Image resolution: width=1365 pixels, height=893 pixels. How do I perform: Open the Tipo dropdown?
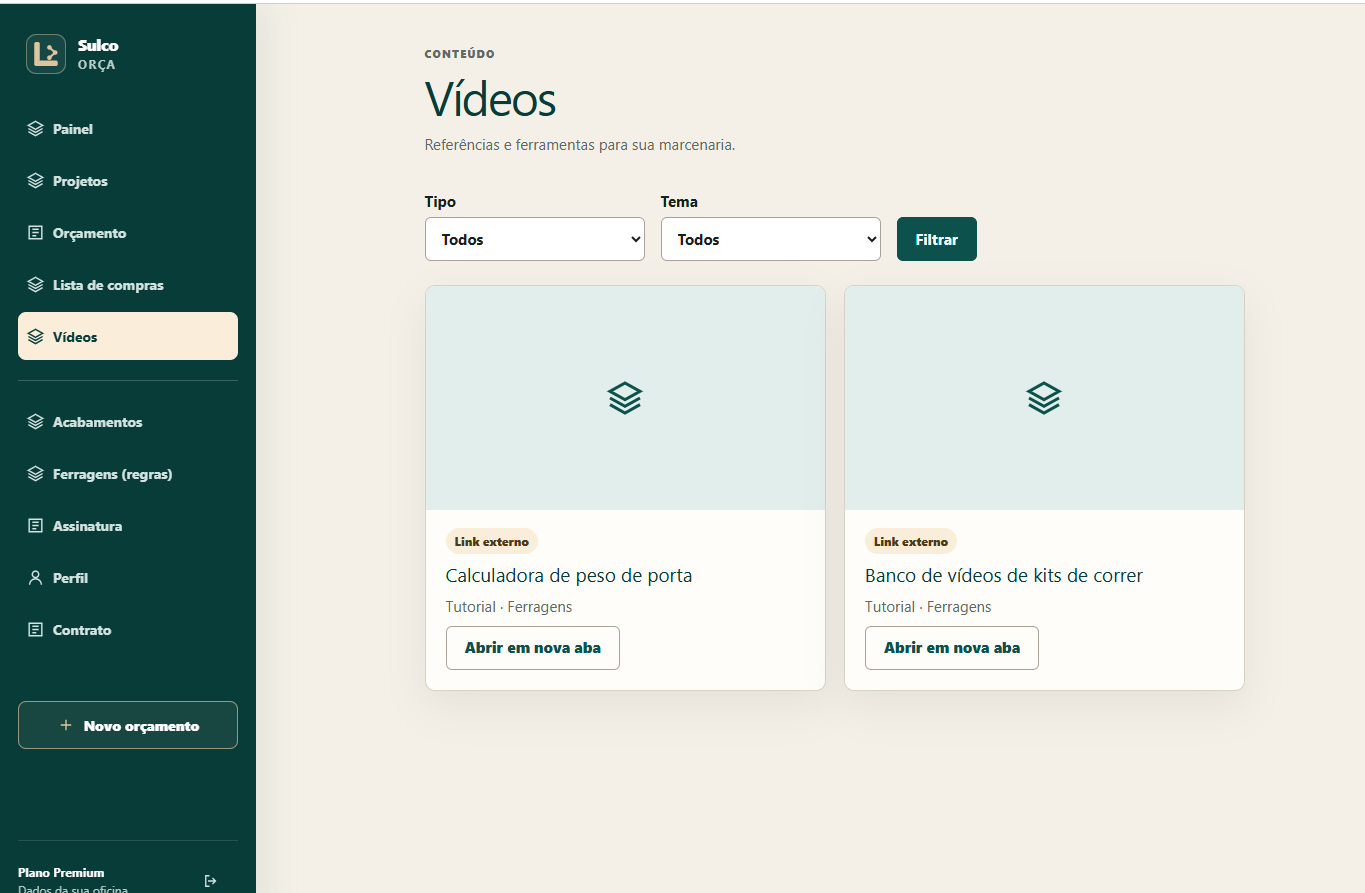pos(535,239)
